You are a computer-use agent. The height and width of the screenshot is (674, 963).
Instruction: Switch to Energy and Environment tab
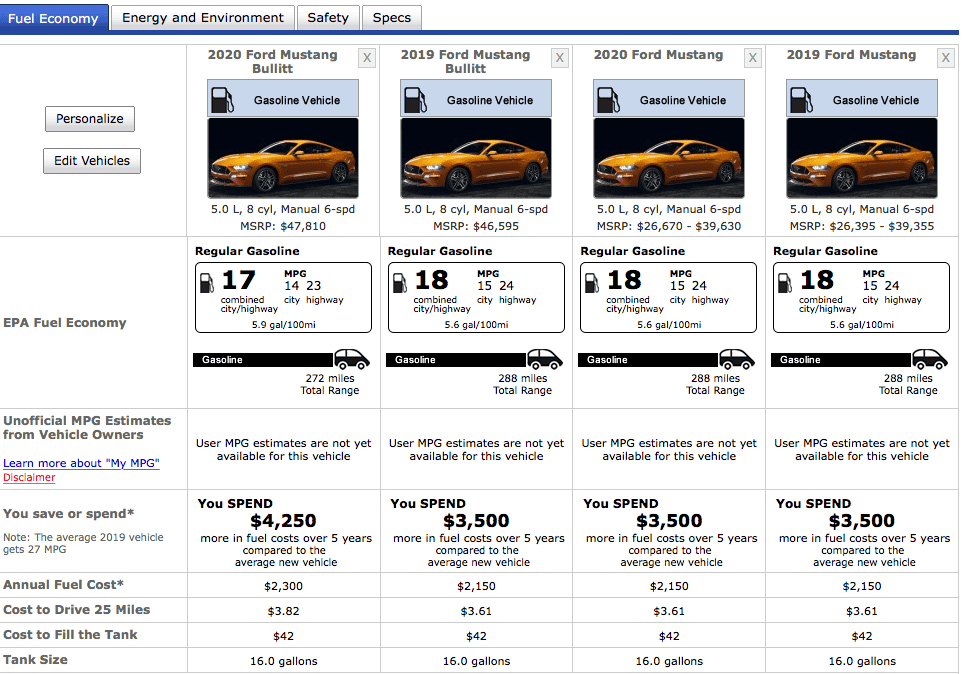click(x=203, y=18)
